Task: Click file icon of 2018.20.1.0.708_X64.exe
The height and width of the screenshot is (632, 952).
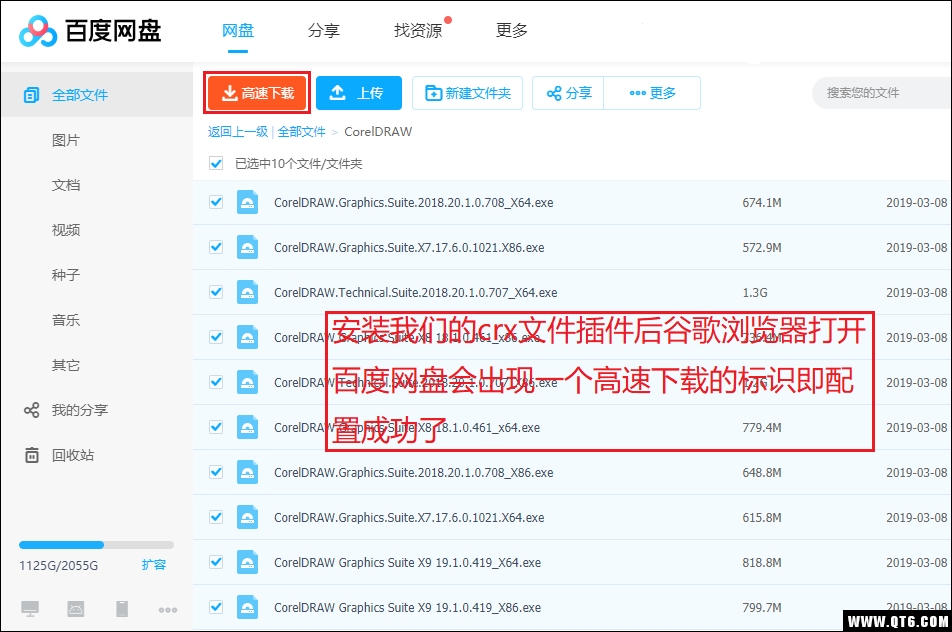Action: 247,202
